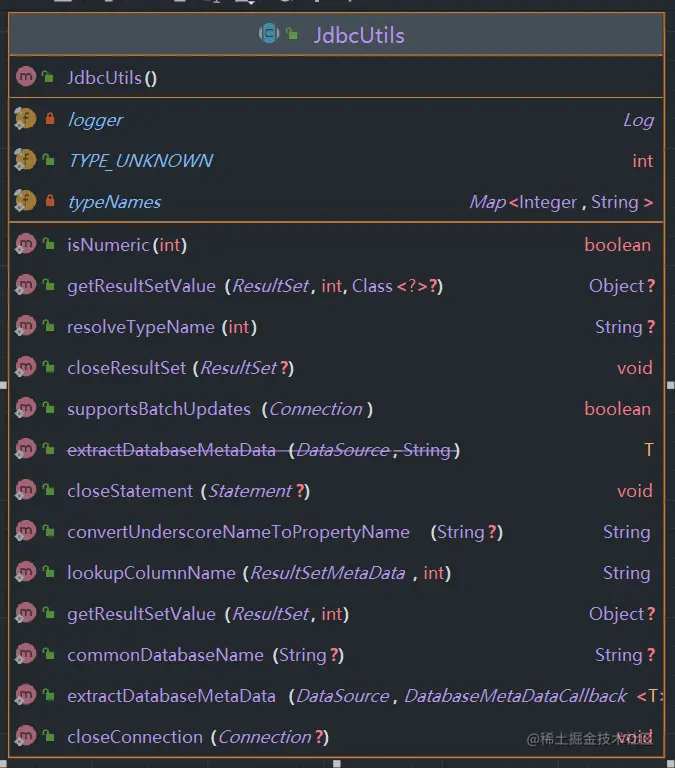The width and height of the screenshot is (675, 768).
Task: Click the private lock icon beside typeNames
Action: point(49,202)
